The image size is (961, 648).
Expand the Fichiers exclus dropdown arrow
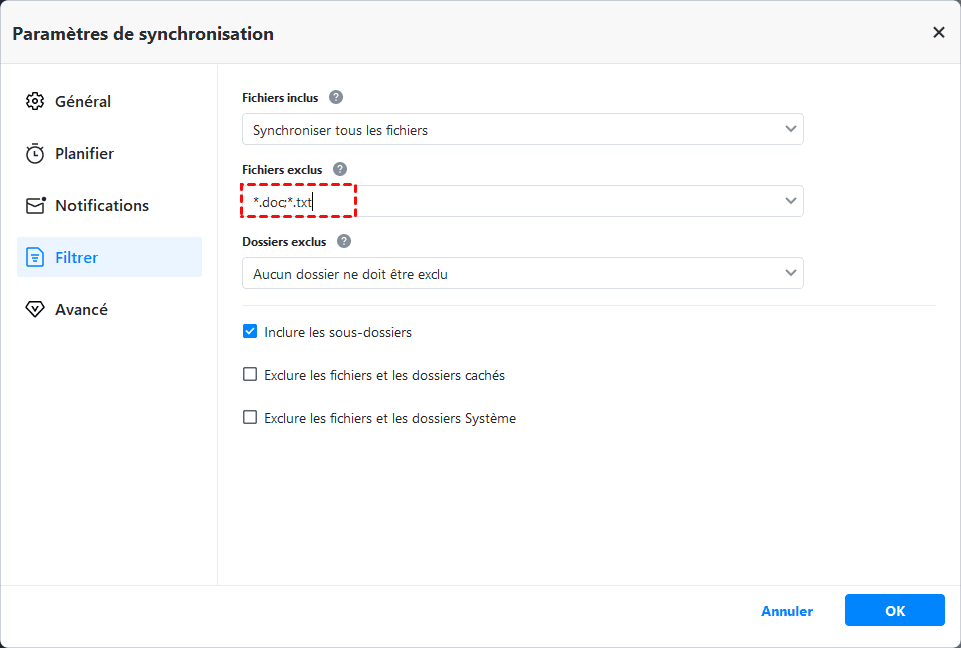(791, 201)
